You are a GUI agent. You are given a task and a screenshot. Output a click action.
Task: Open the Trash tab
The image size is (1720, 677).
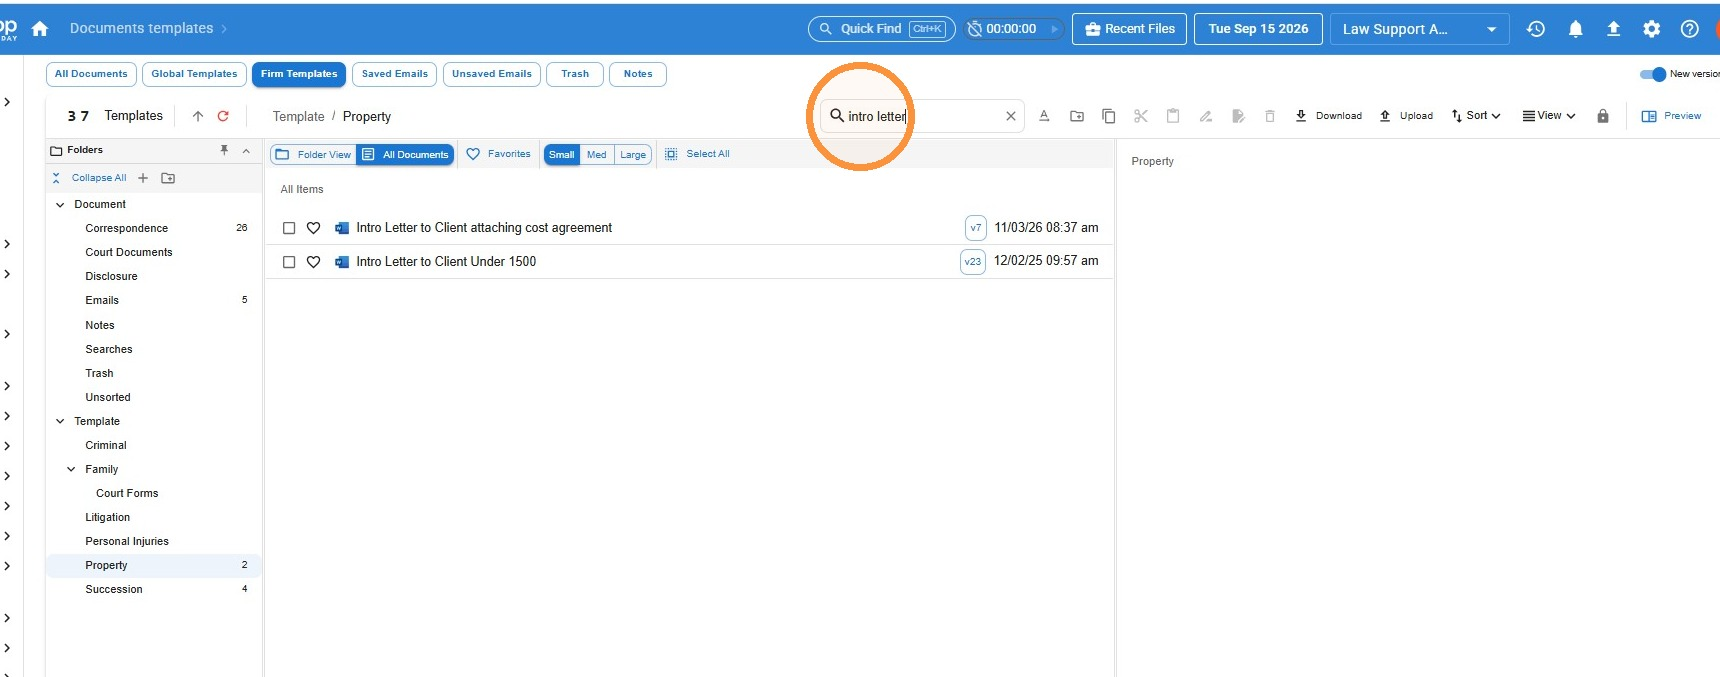tap(575, 74)
